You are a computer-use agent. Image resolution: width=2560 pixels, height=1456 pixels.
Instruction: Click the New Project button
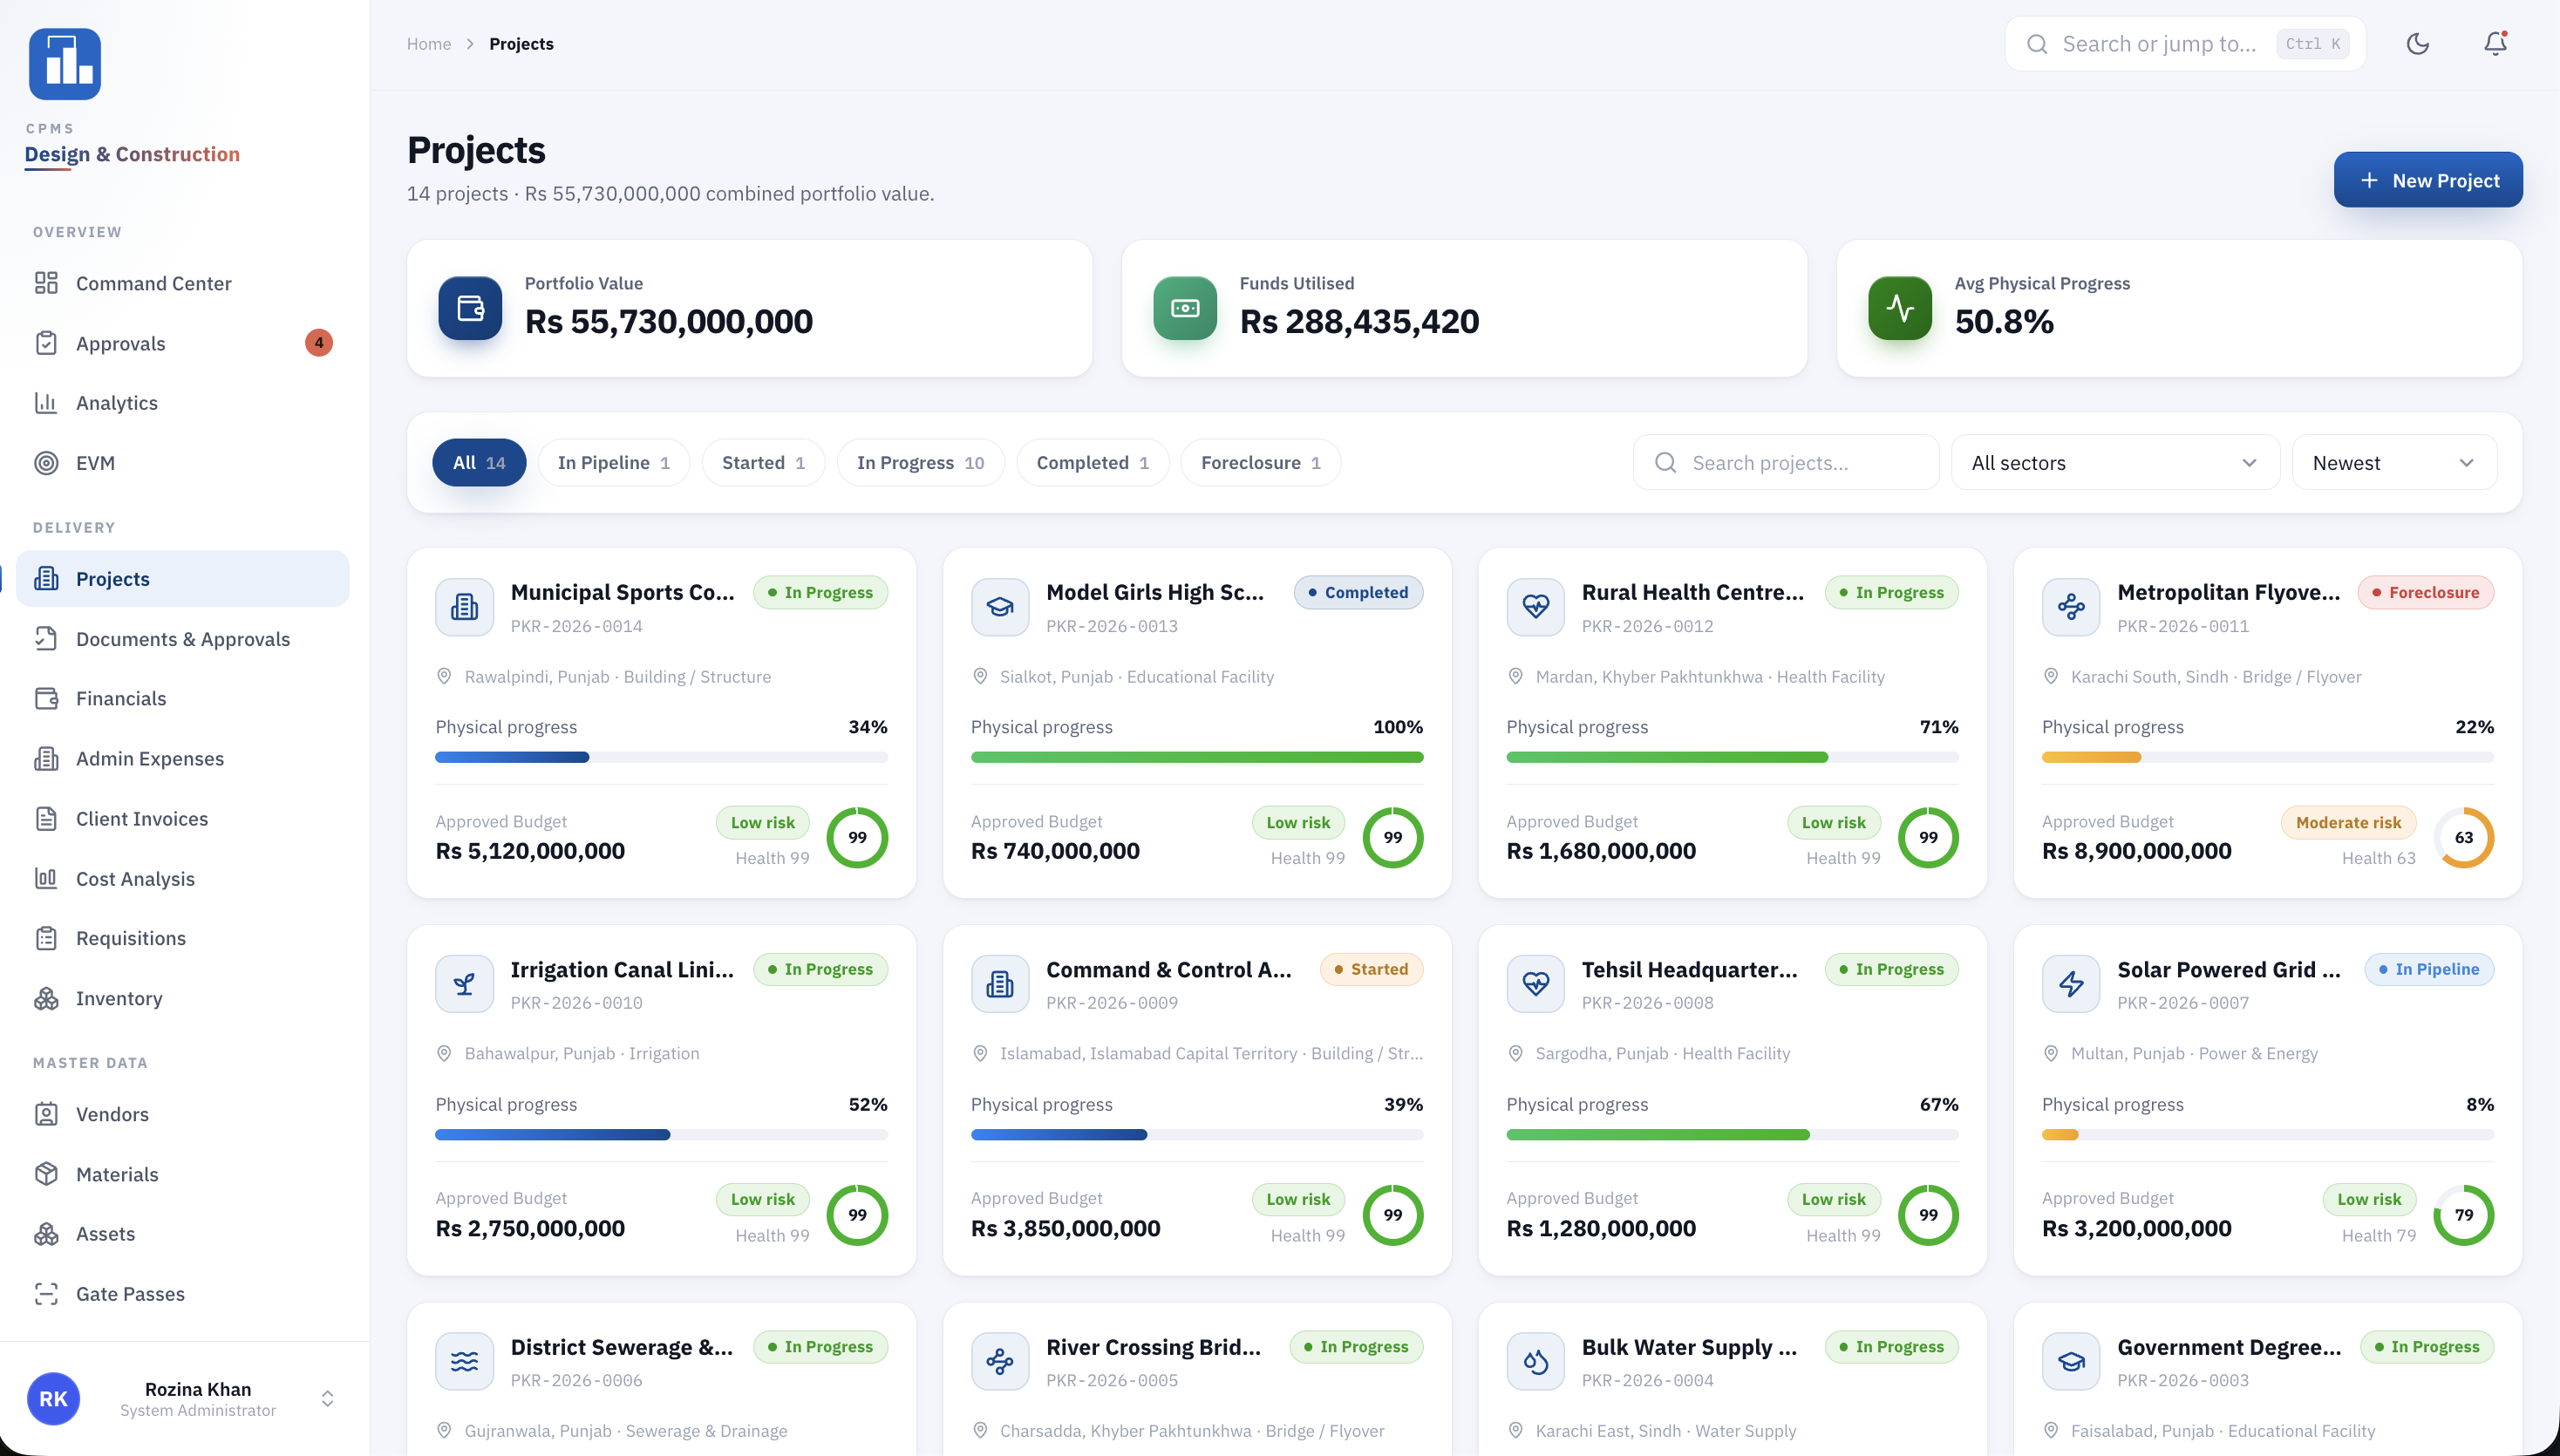[2428, 180]
